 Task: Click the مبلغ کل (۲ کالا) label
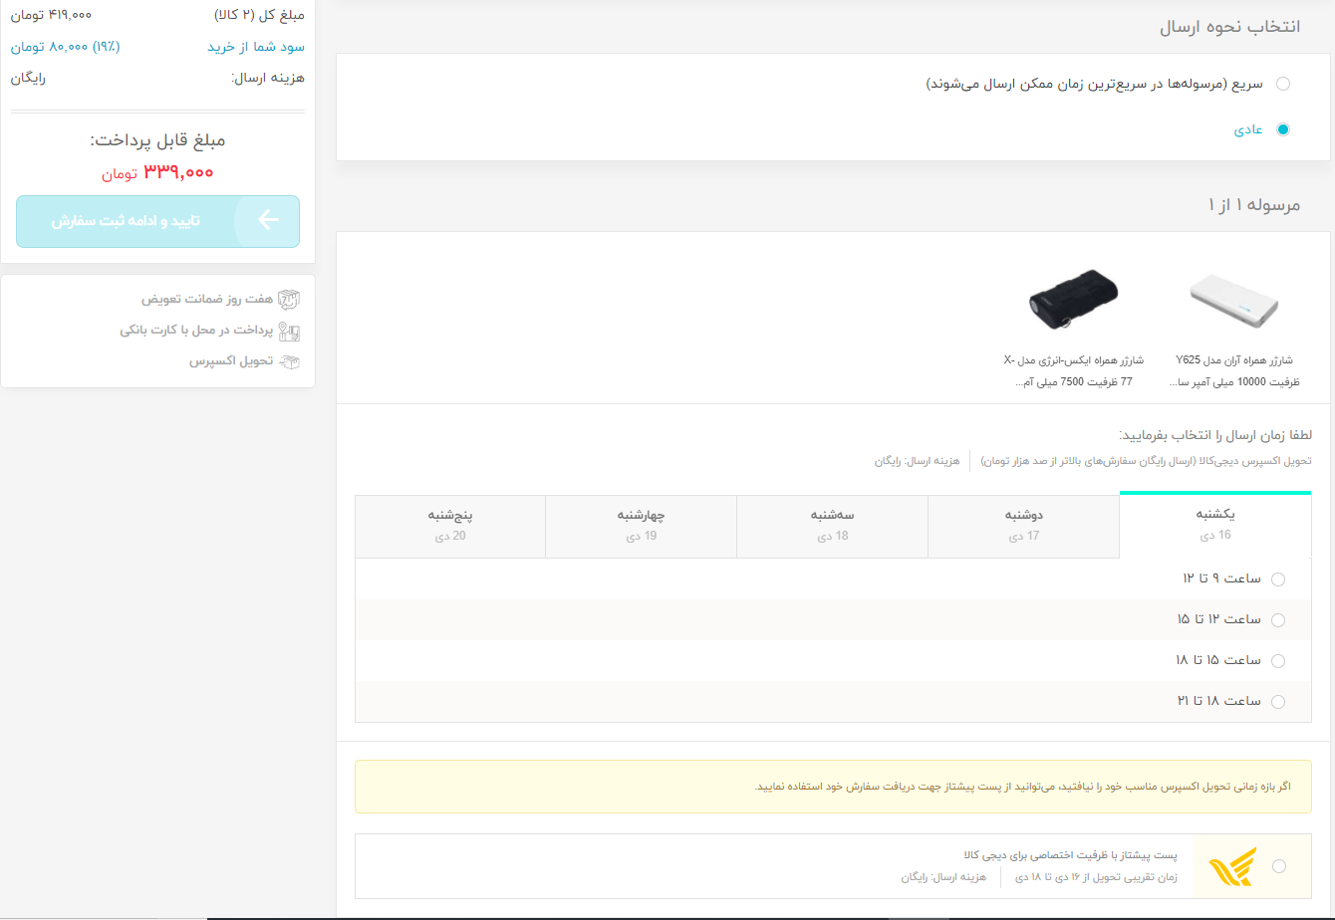pos(260,15)
